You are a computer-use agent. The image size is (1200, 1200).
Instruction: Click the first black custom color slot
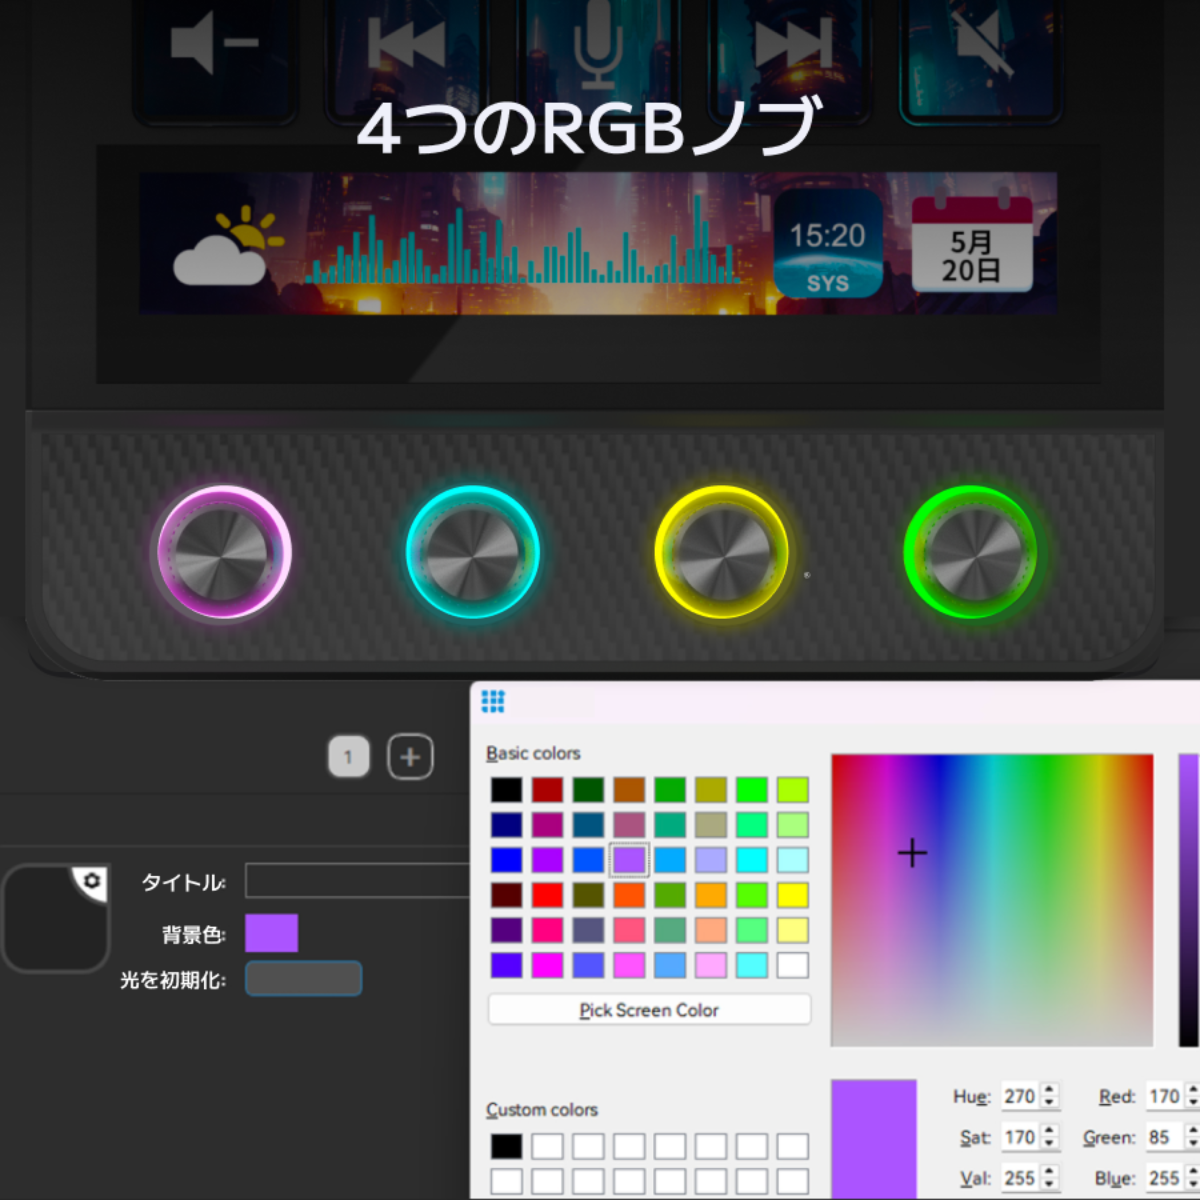[506, 1146]
